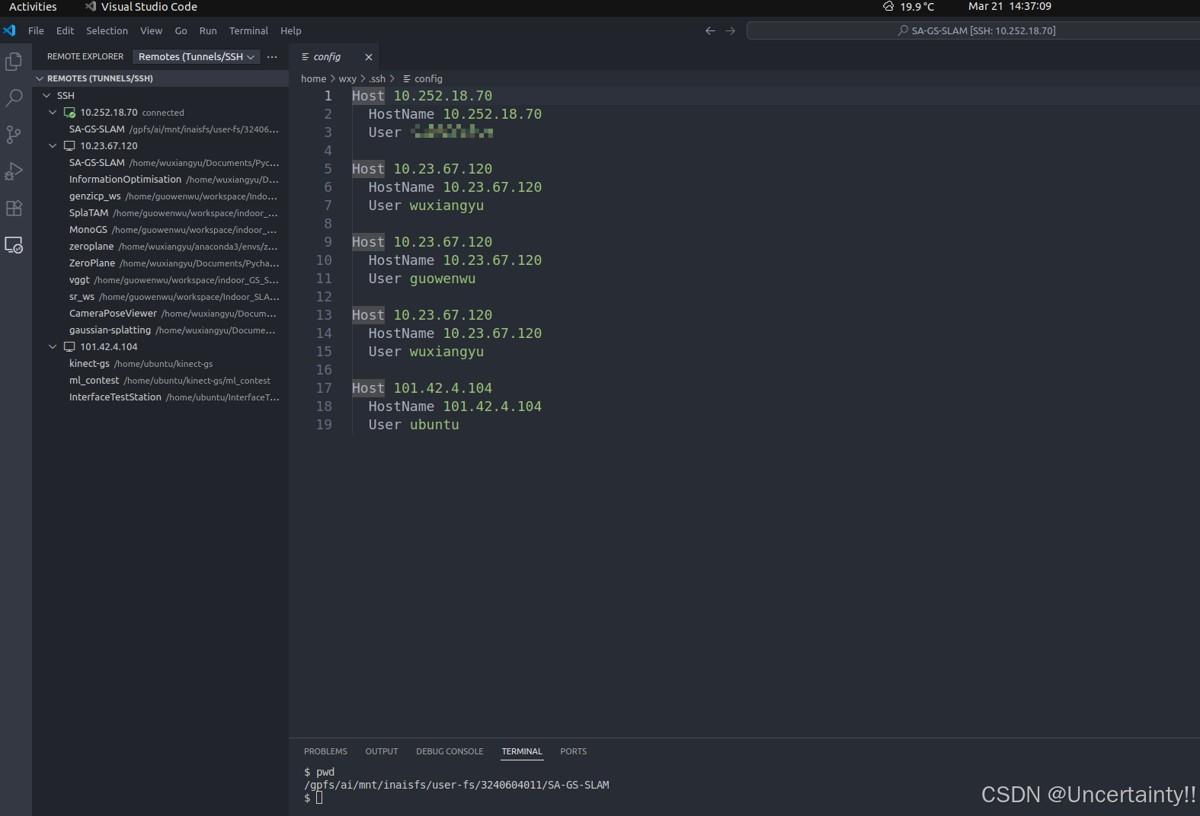Switch to the DEBUG CONSOLE tab
Image resolution: width=1200 pixels, height=816 pixels.
click(449, 751)
